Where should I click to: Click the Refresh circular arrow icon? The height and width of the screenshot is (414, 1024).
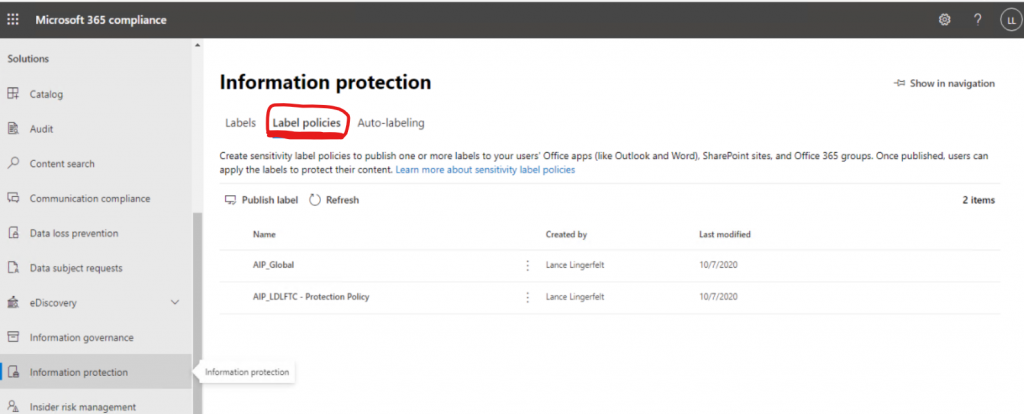[x=315, y=200]
